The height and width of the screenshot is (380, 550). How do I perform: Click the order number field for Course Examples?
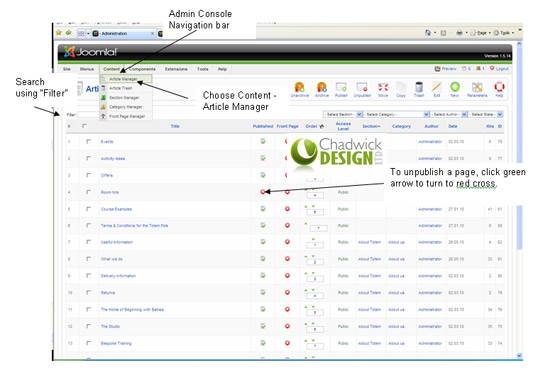coord(315,212)
